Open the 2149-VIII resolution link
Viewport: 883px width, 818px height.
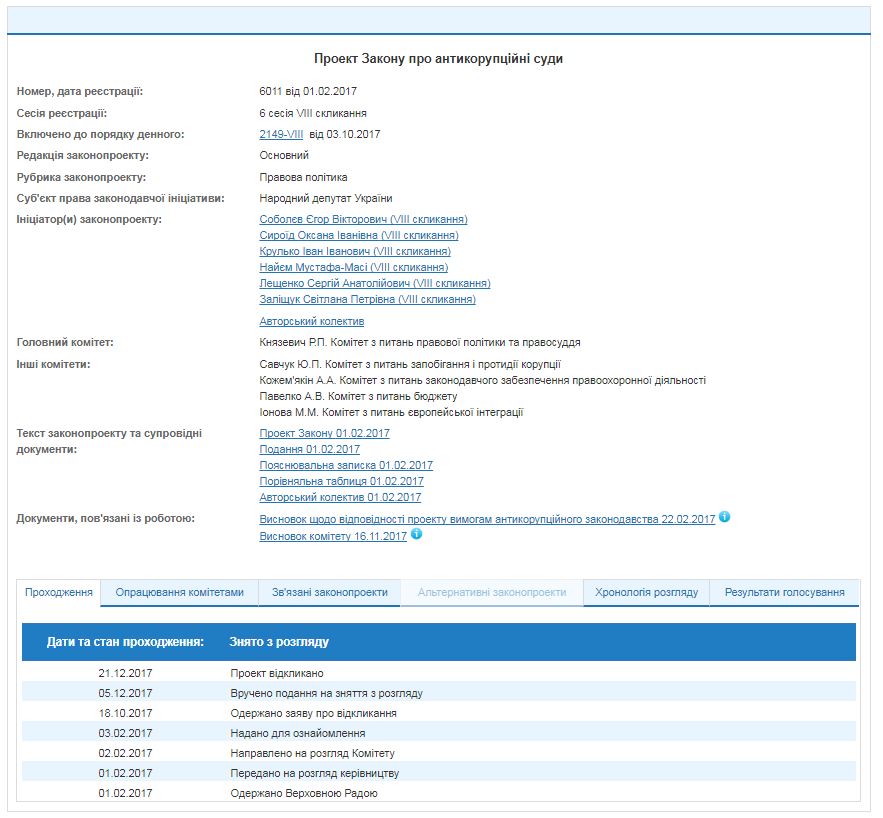click(x=281, y=134)
